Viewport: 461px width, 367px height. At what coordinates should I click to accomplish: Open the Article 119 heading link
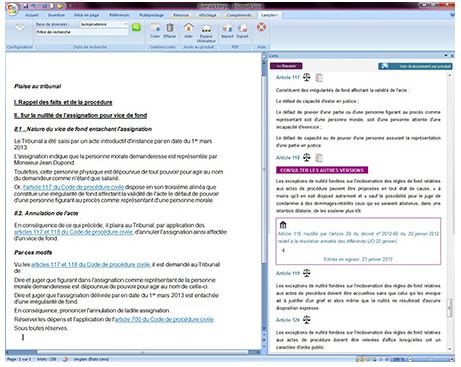tap(288, 273)
